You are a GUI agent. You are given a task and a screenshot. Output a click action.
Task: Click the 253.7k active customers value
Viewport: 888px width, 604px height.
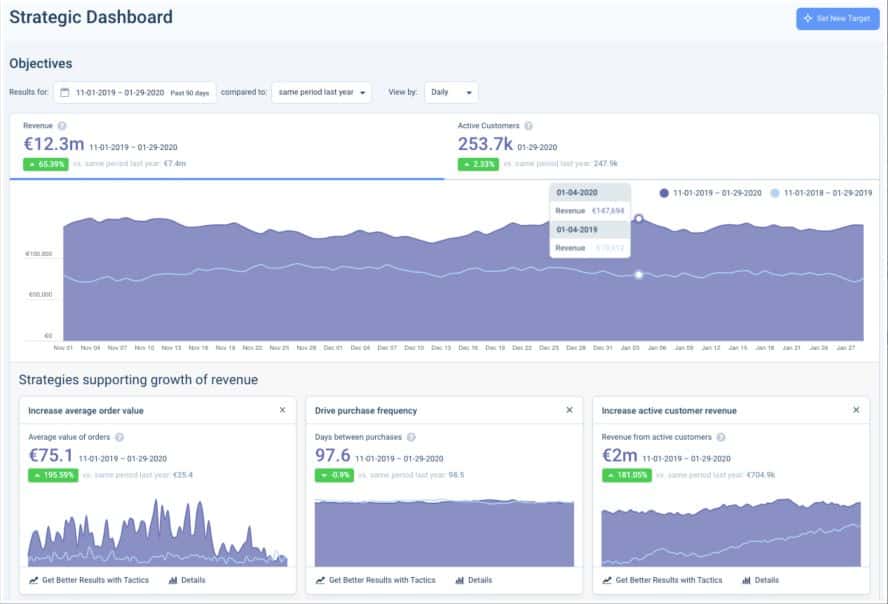click(x=485, y=144)
